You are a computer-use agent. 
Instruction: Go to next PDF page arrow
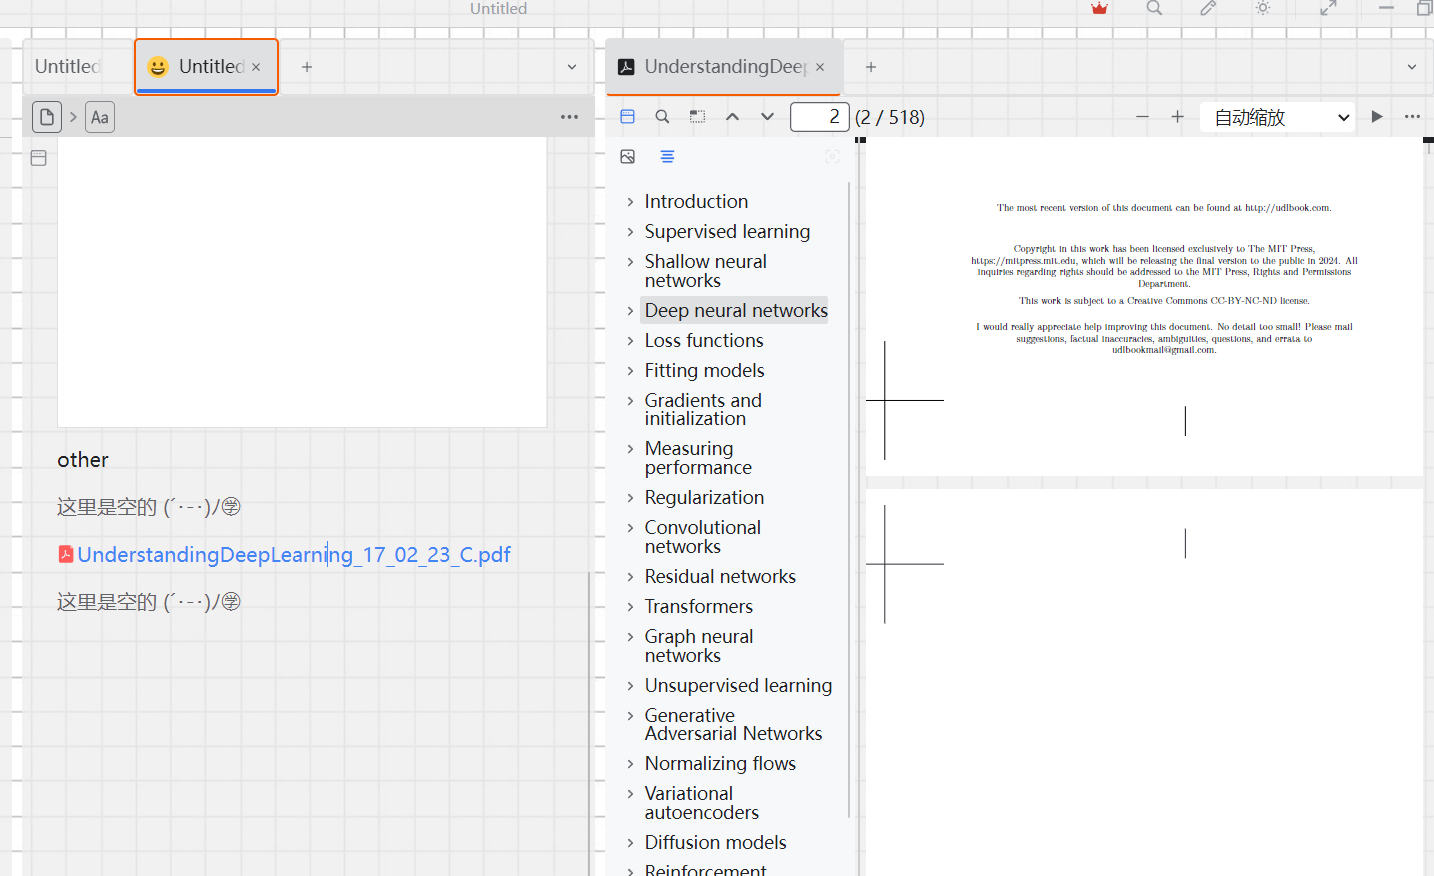767,117
